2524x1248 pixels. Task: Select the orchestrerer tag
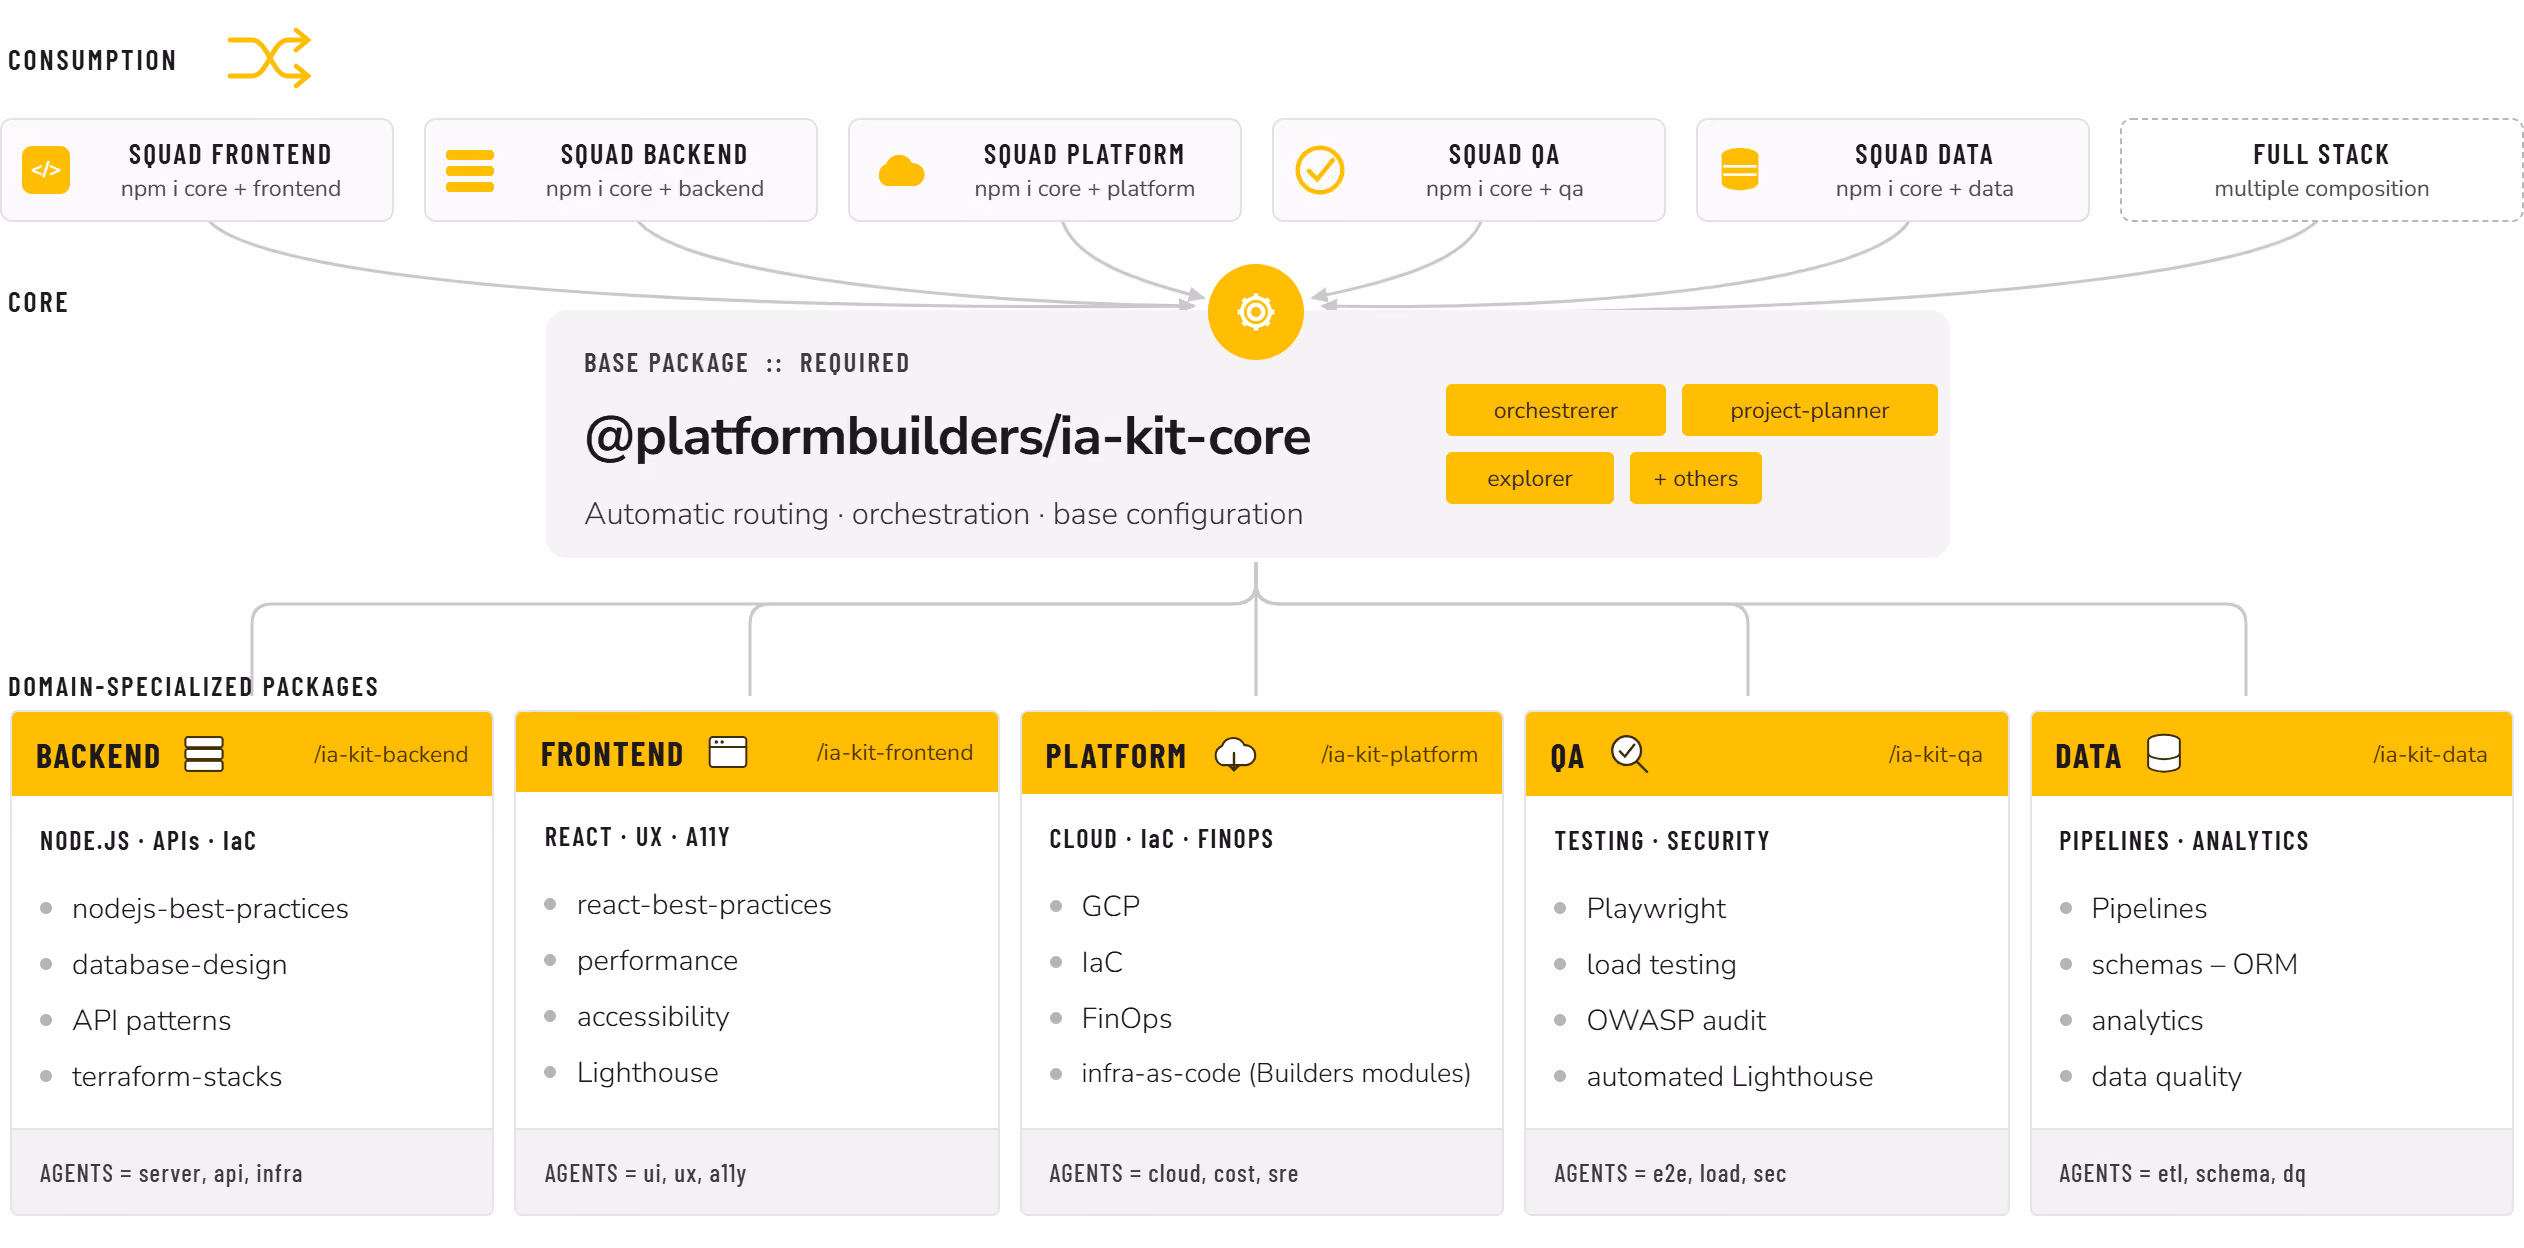point(1556,410)
